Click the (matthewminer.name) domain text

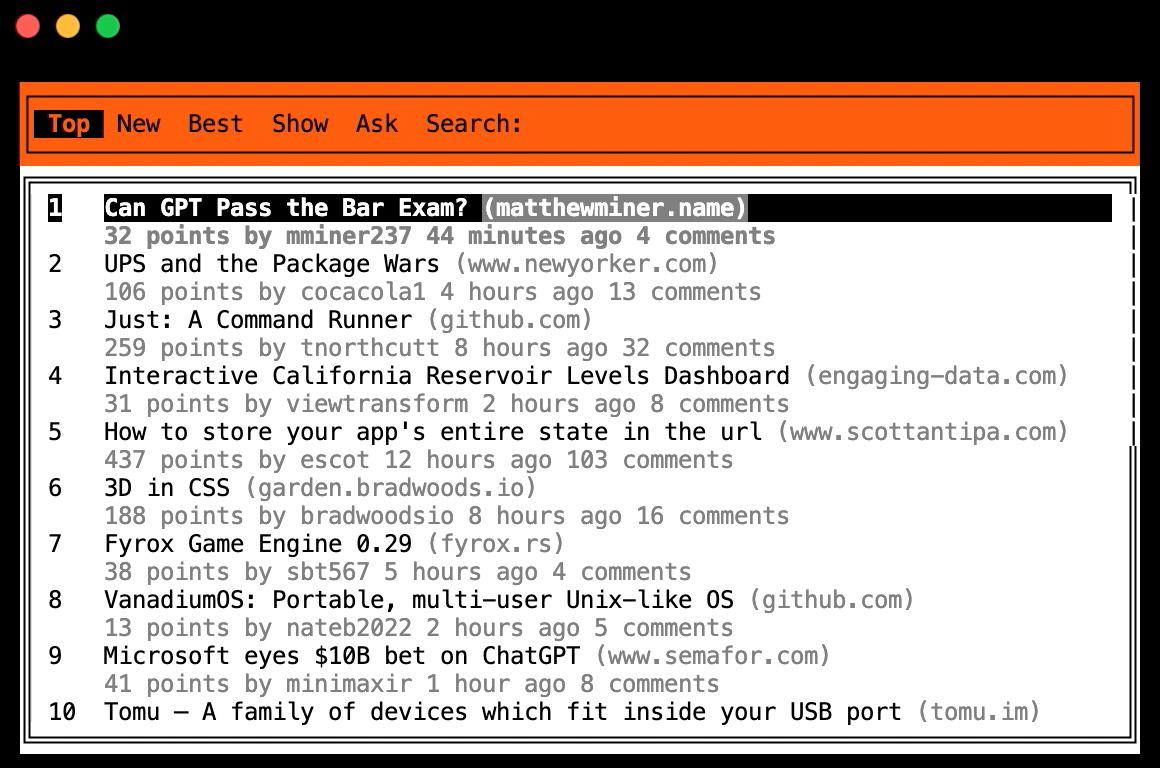point(615,208)
